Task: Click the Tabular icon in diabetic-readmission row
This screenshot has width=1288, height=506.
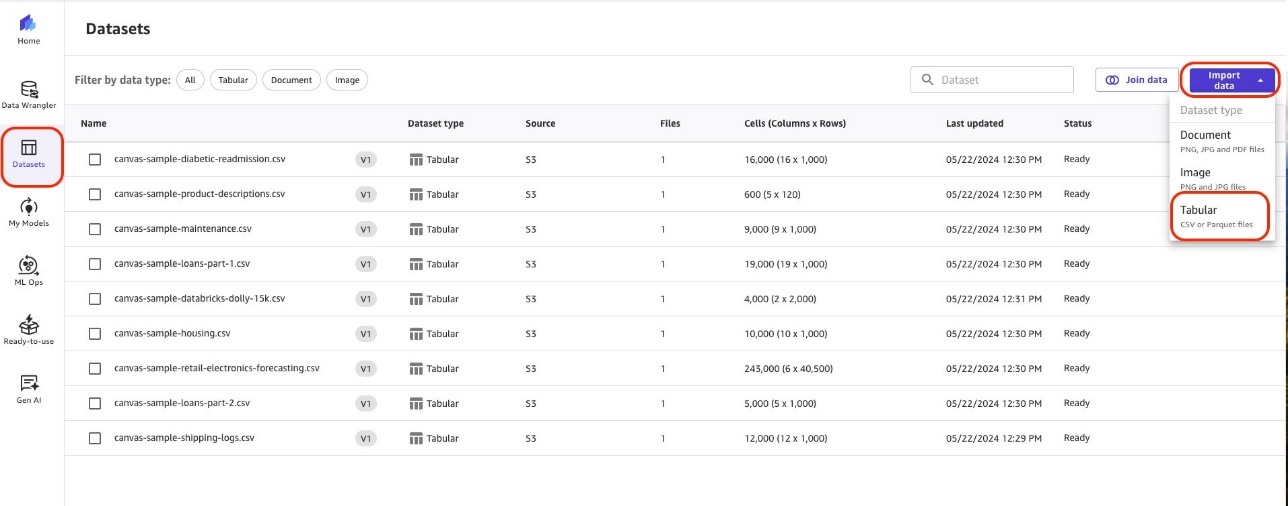Action: 416,159
